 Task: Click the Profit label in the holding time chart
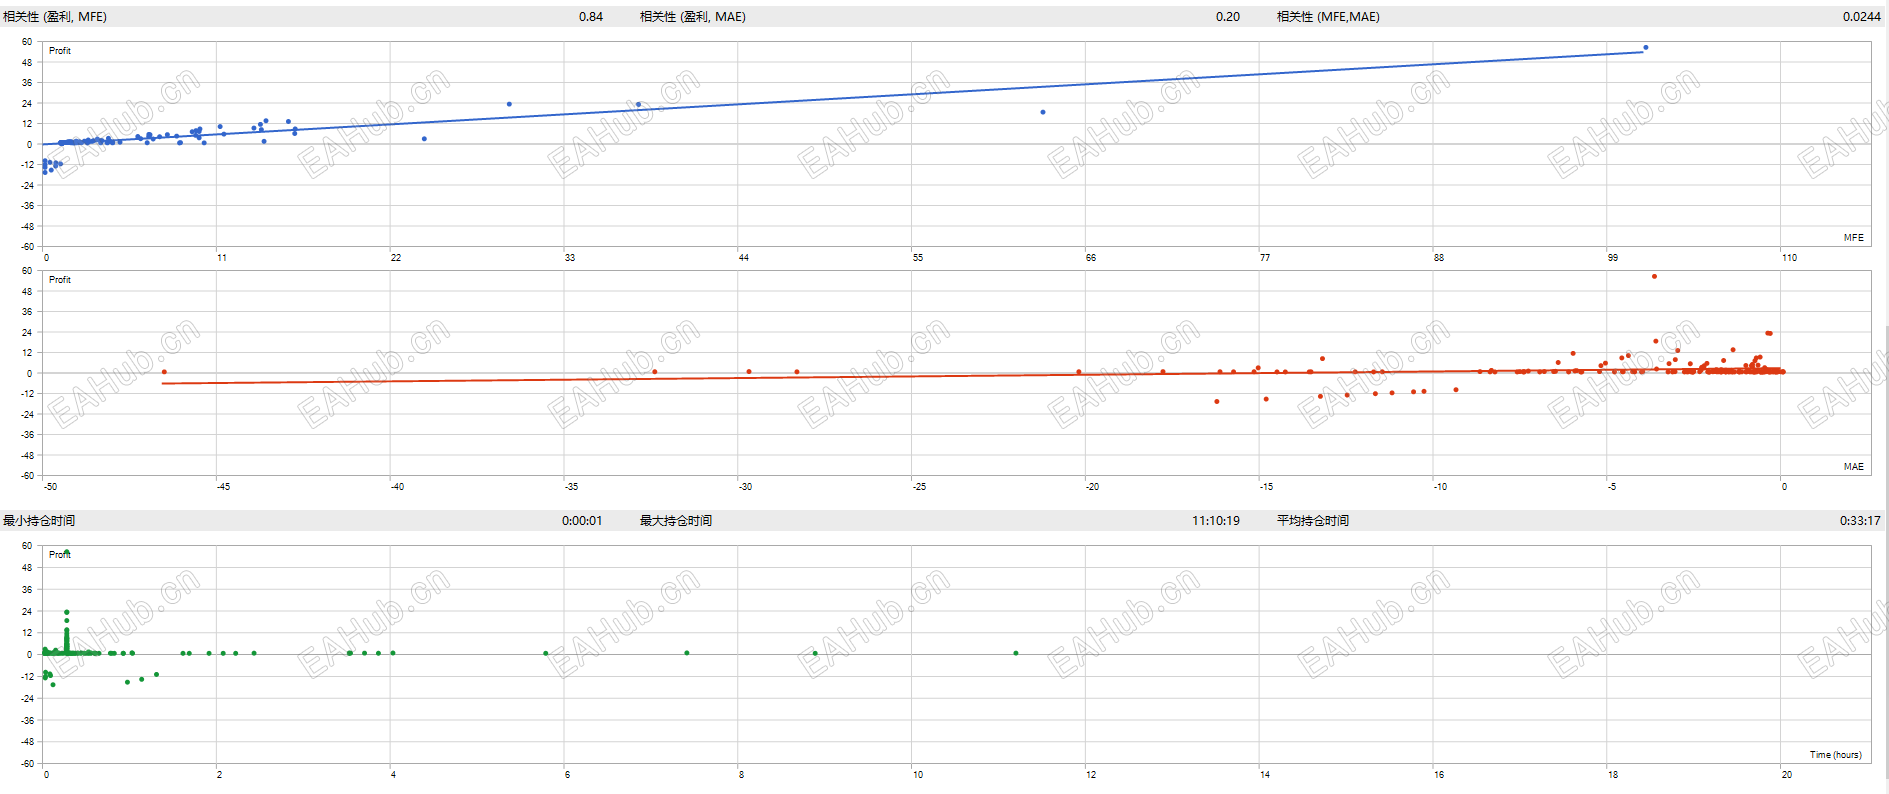[x=60, y=554]
